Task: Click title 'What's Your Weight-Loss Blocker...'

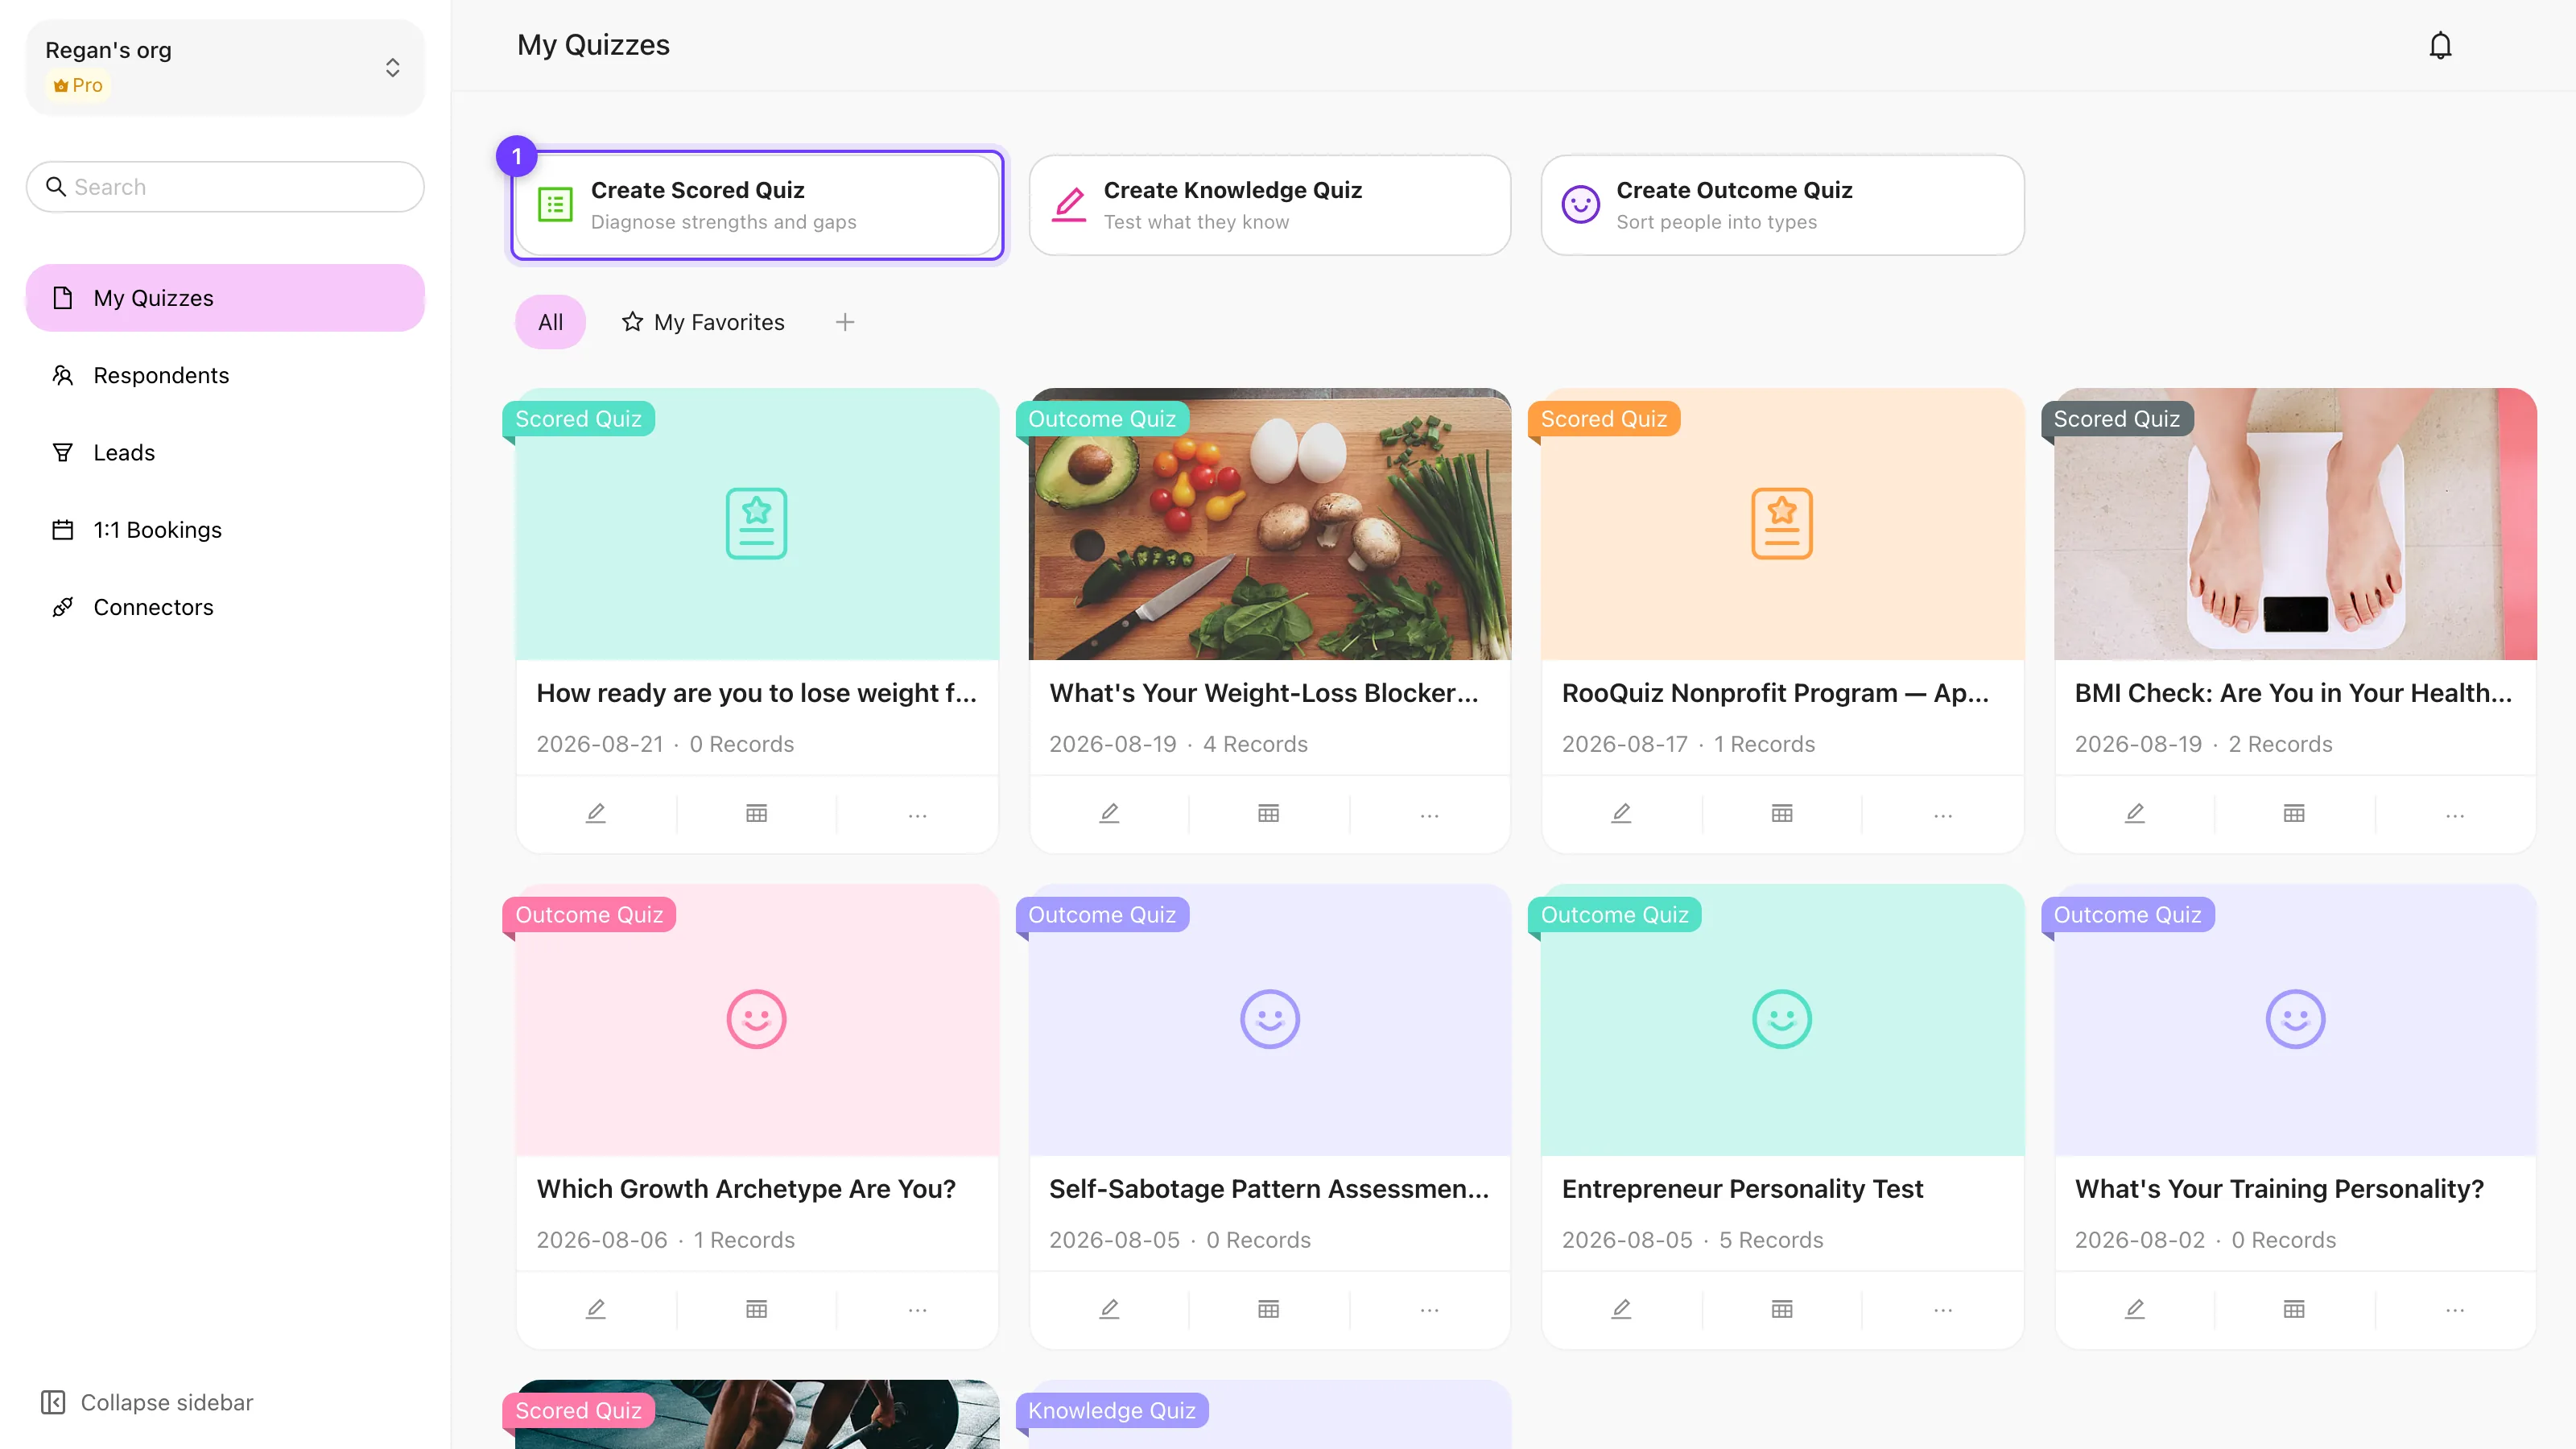Action: coord(1264,693)
